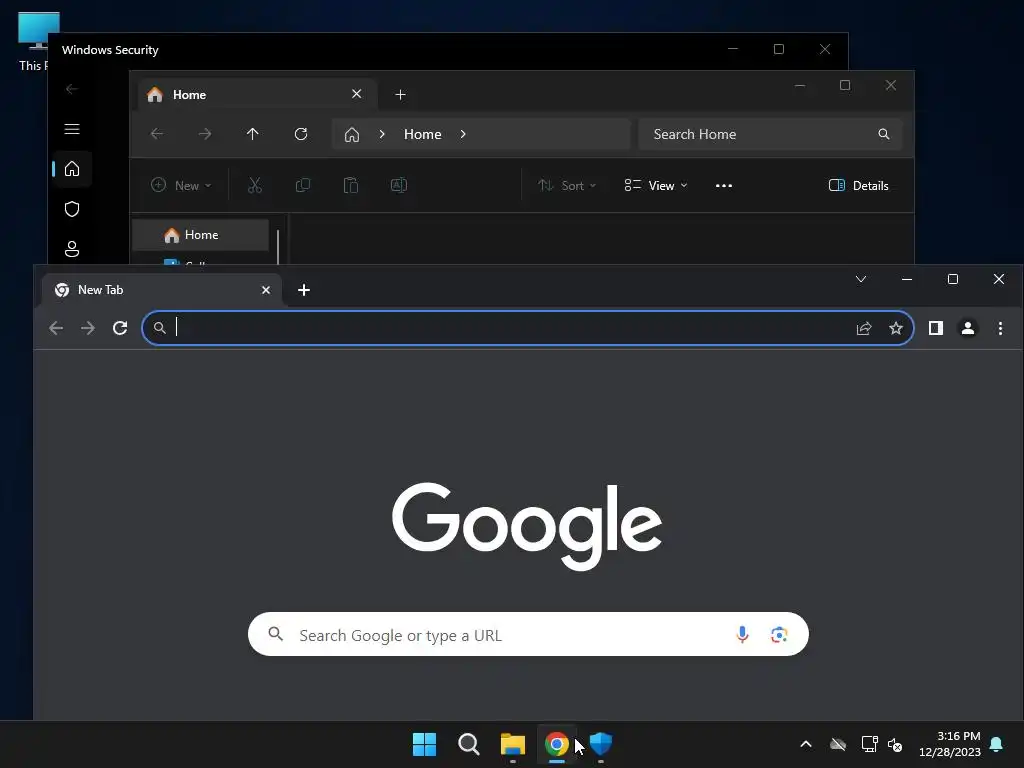Image resolution: width=1024 pixels, height=768 pixels.
Task: Open the View dropdown
Action: tap(656, 185)
